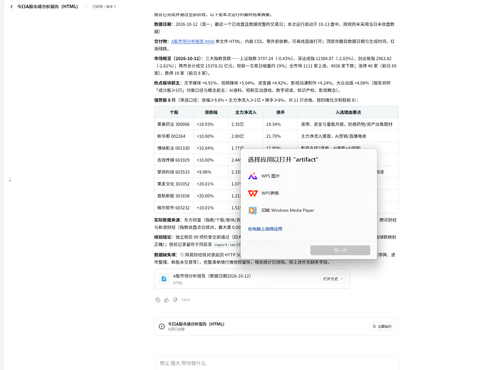This screenshot has width=500, height=370.
Task: Open the A股市场分析报告 (数据日期2026-10-12) file card
Action: (252, 279)
